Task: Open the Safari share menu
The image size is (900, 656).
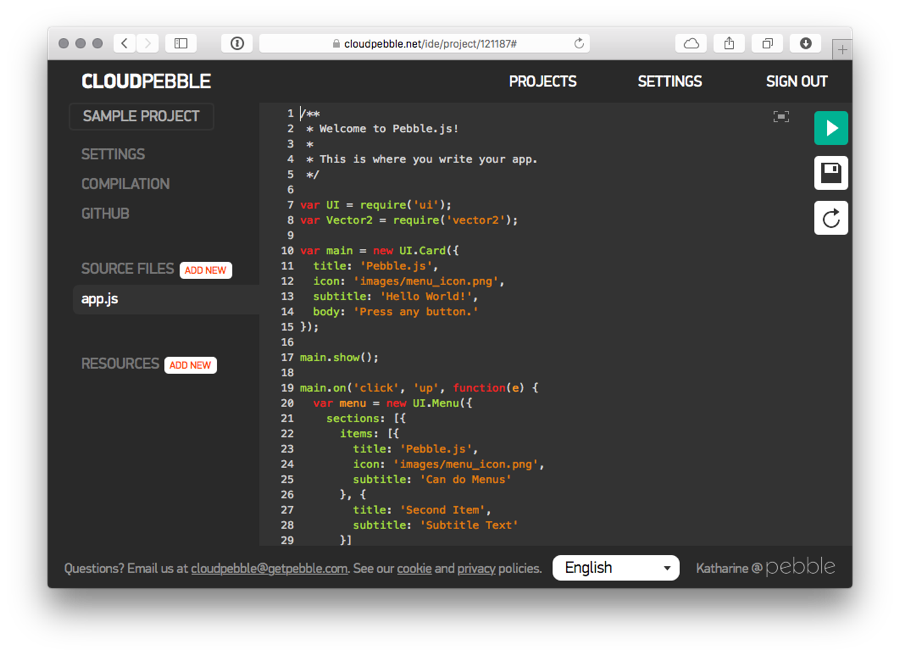Action: (x=729, y=43)
